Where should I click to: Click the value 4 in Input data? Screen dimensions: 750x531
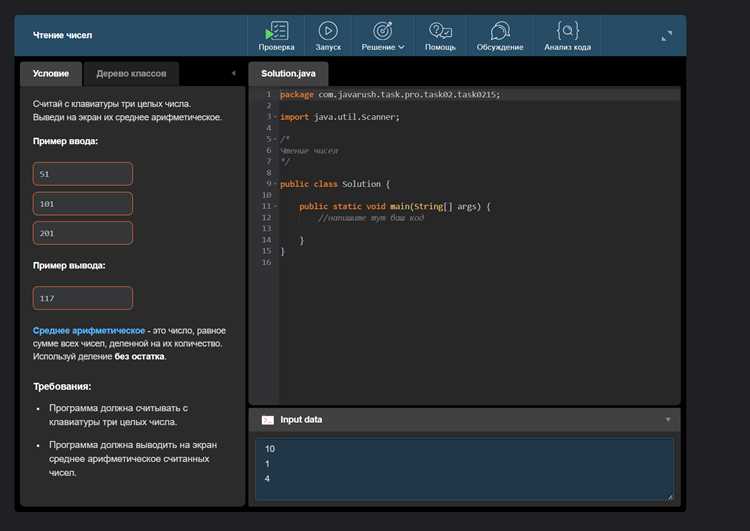click(267, 478)
